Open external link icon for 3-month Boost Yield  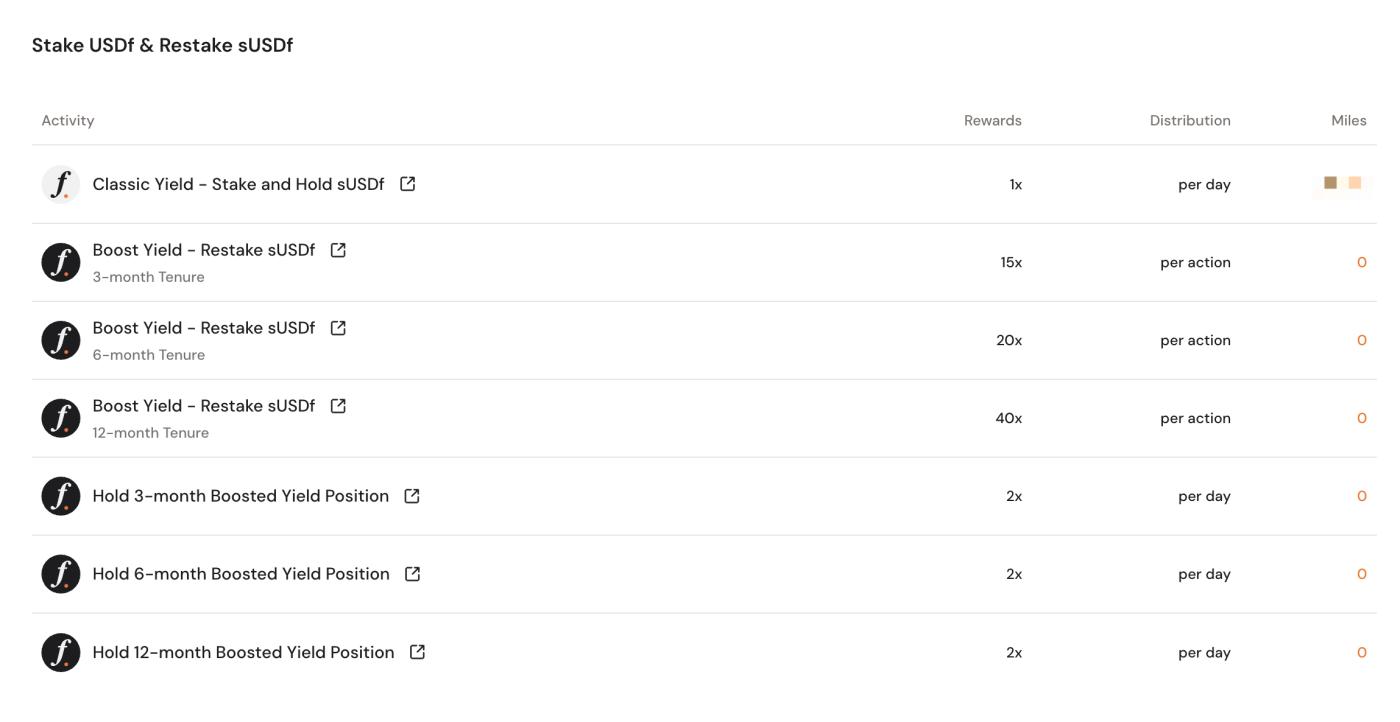coord(338,250)
